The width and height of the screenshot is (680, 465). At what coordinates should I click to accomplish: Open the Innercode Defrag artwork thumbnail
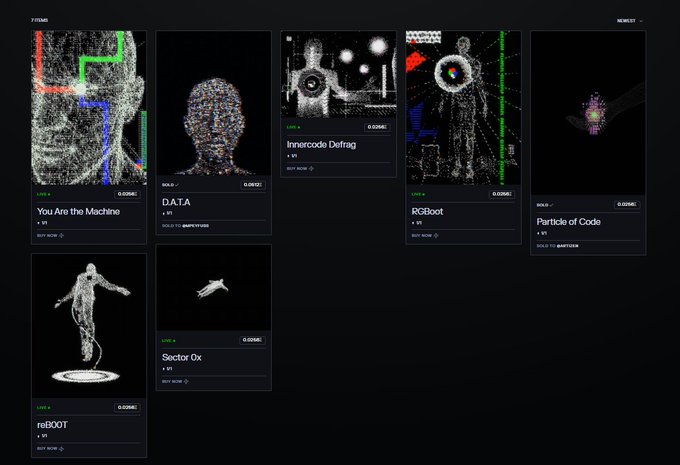coord(338,74)
